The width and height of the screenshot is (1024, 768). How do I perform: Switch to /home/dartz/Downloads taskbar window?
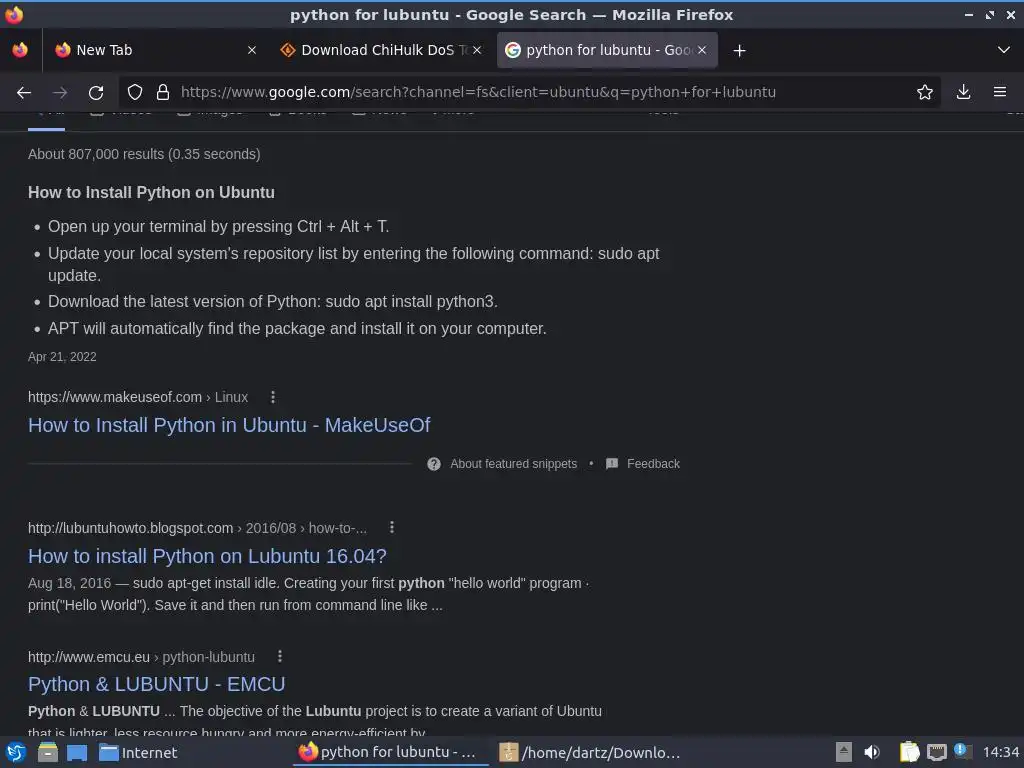[x=591, y=752]
